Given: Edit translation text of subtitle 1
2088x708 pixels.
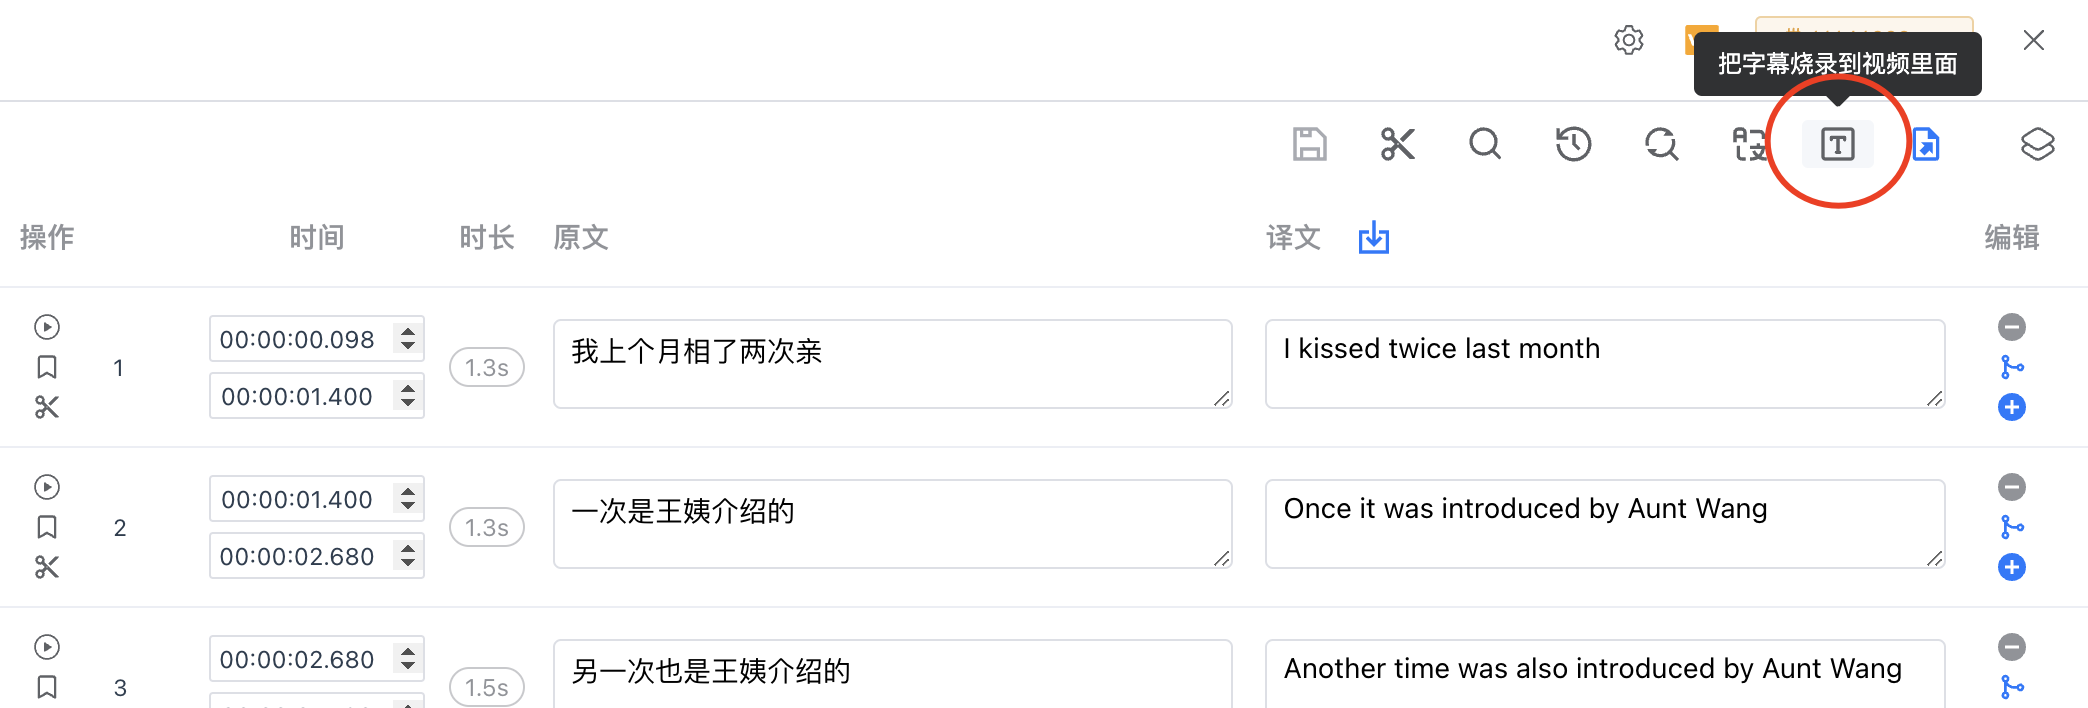Looking at the screenshot, I should click(1604, 364).
